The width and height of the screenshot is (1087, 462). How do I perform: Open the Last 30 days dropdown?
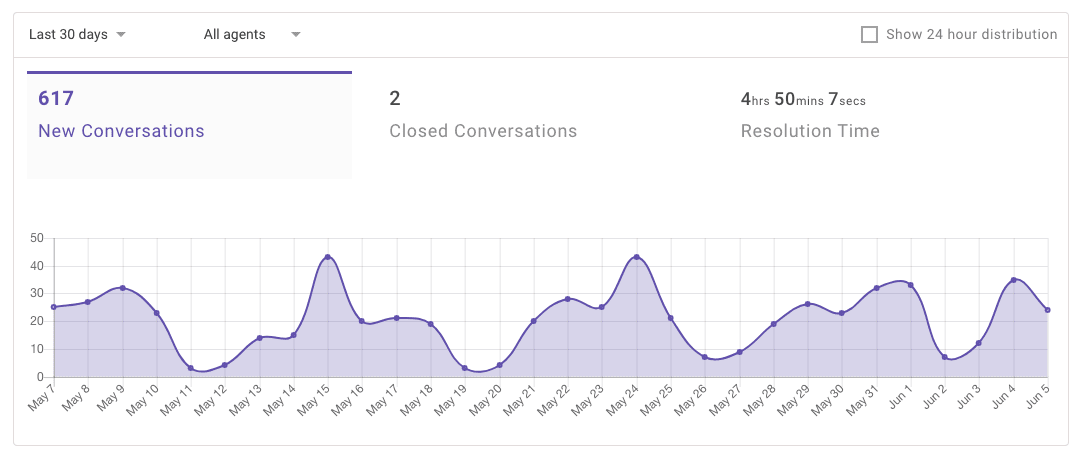tap(77, 35)
